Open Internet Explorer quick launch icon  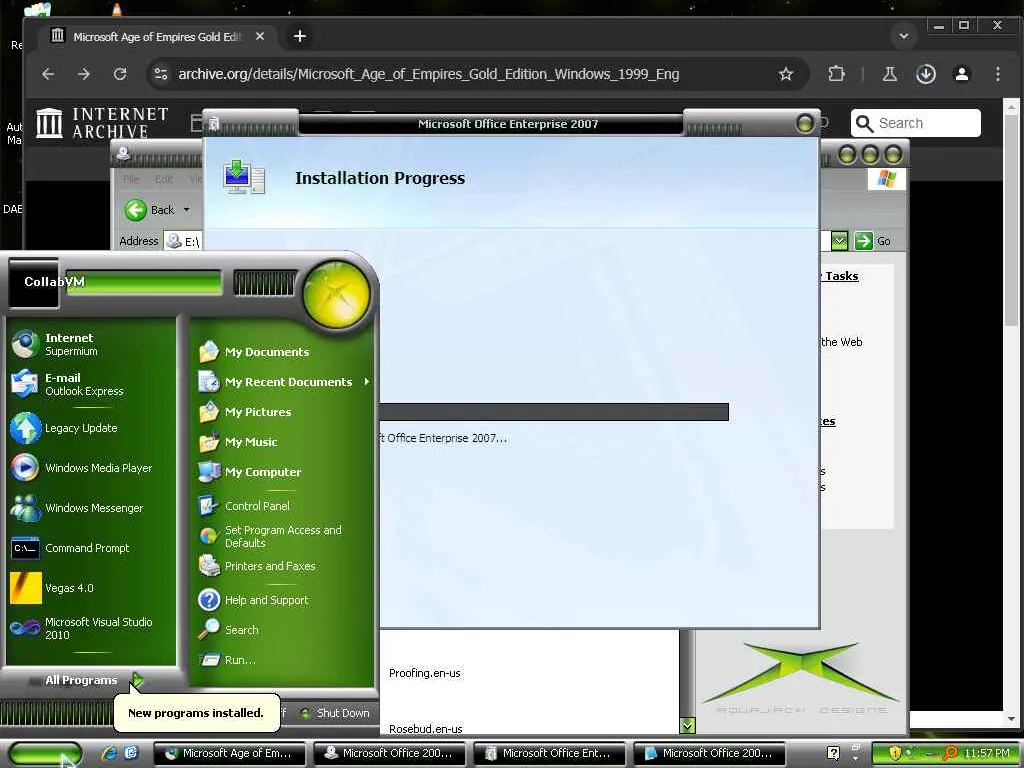pyautogui.click(x=109, y=753)
